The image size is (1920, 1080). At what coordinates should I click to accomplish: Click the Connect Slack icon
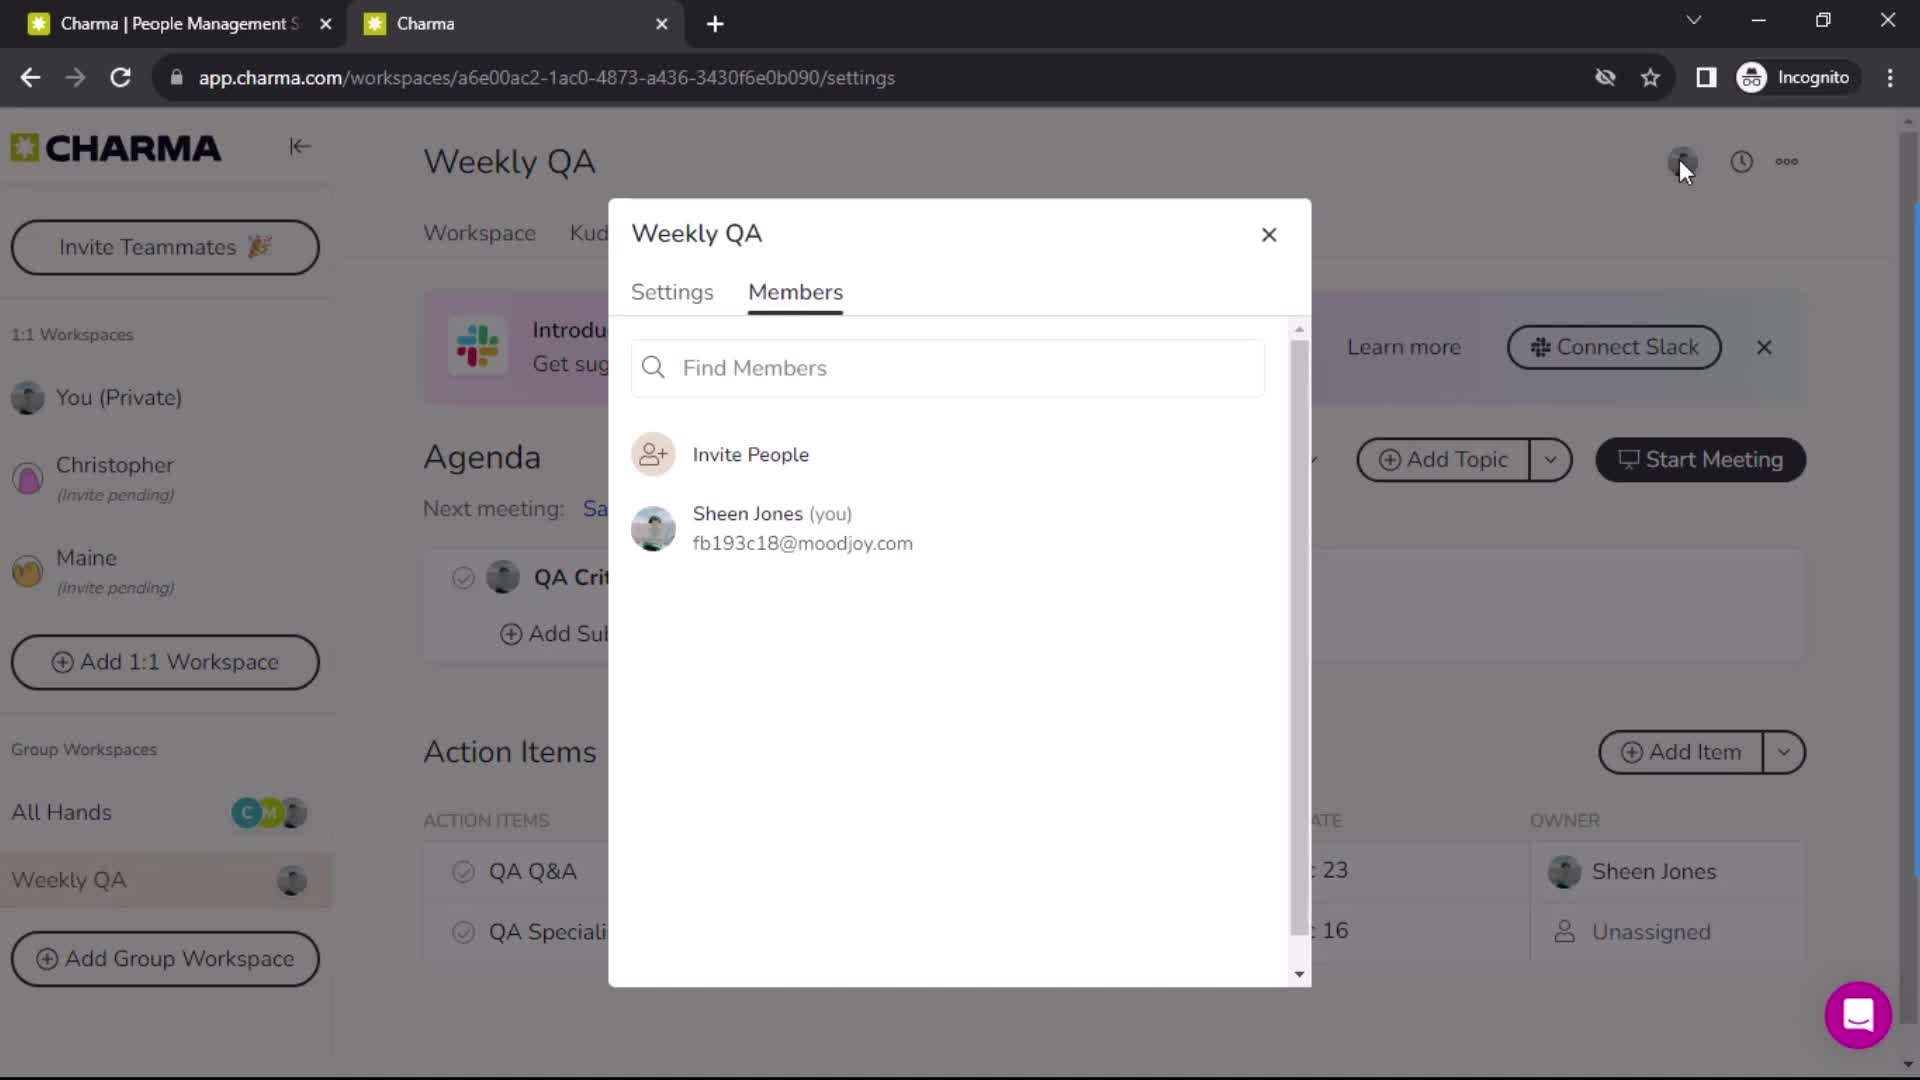[1539, 347]
